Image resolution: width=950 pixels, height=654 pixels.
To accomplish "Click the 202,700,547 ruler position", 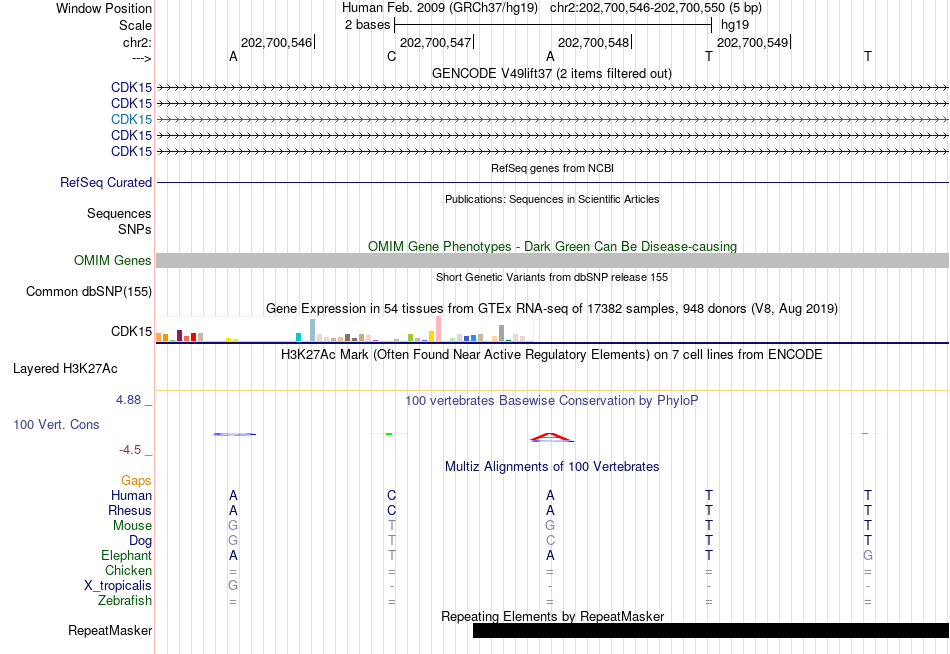I will click(x=436, y=42).
